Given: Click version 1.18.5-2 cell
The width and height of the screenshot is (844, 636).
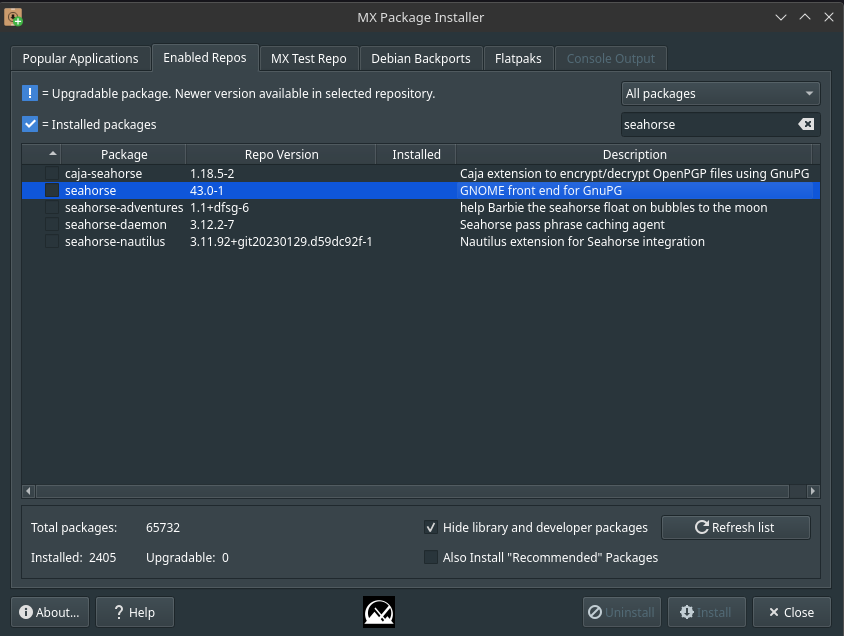Looking at the screenshot, I should click(212, 173).
